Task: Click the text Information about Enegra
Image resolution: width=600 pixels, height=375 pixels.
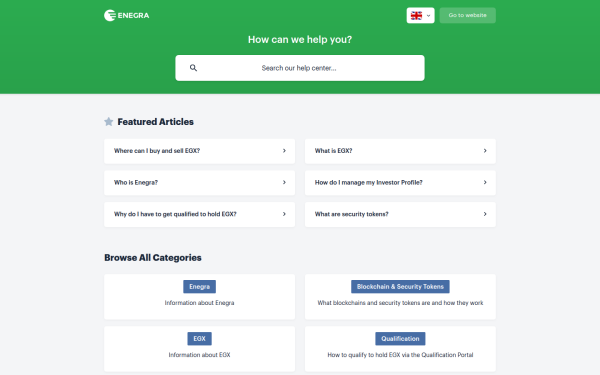Action: coord(199,303)
